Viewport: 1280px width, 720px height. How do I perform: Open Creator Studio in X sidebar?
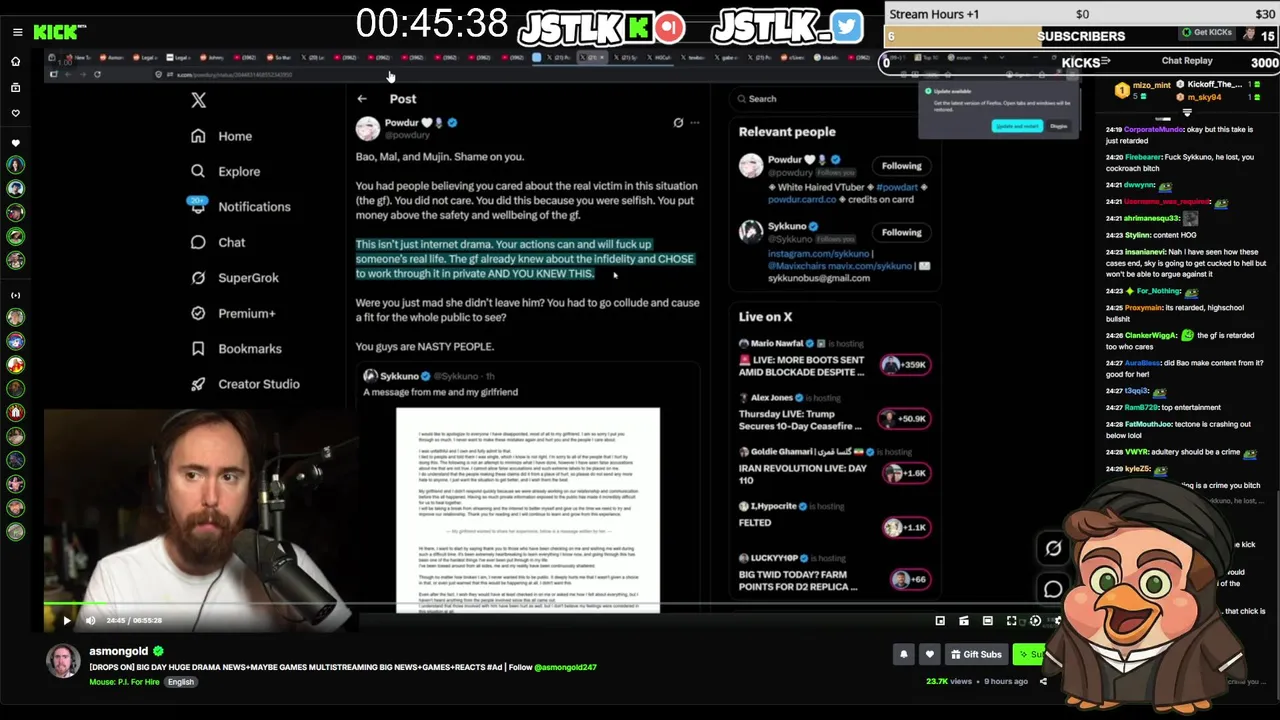(x=245, y=384)
